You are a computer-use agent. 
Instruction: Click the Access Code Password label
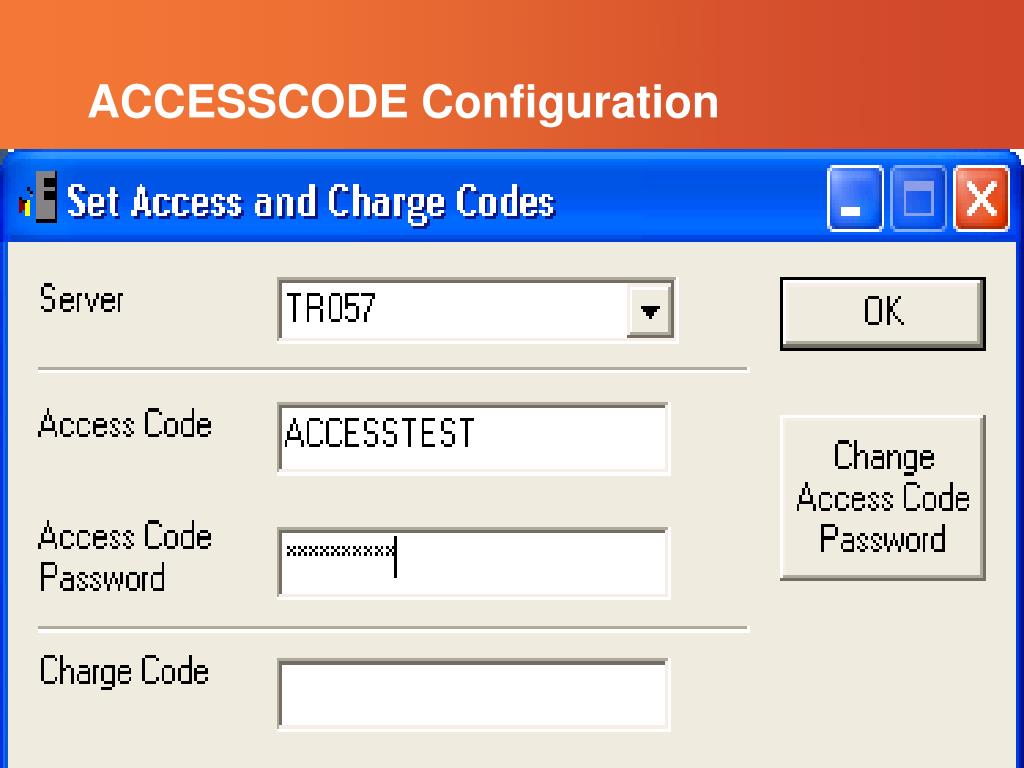pyautogui.click(x=125, y=556)
